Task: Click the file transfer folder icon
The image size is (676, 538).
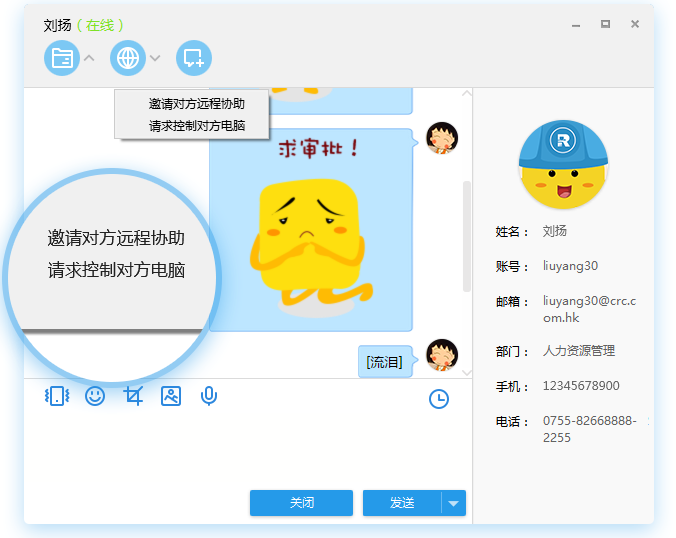Action: (62, 58)
